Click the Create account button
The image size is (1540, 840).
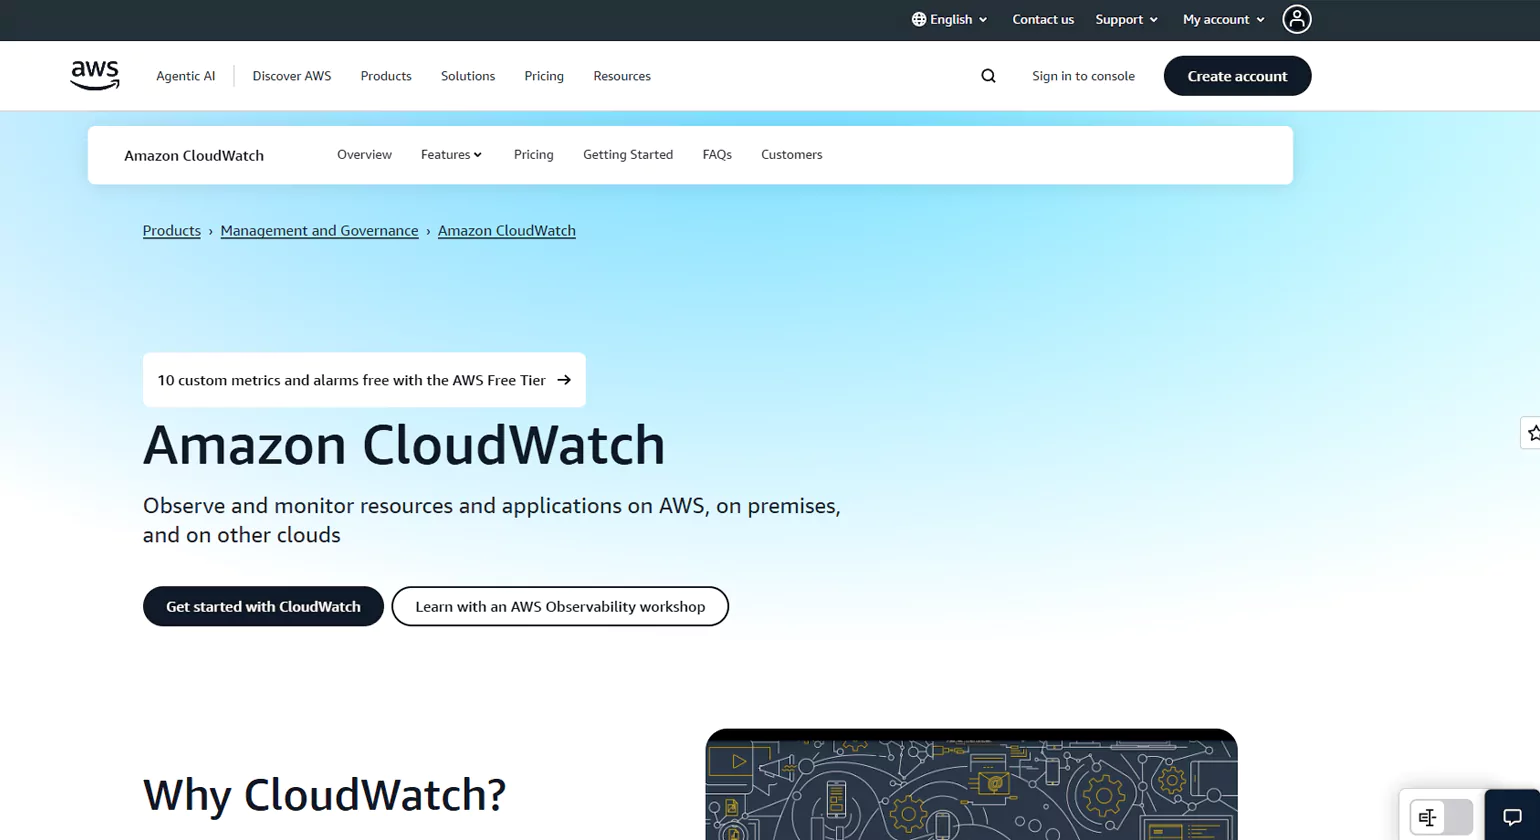(x=1237, y=75)
